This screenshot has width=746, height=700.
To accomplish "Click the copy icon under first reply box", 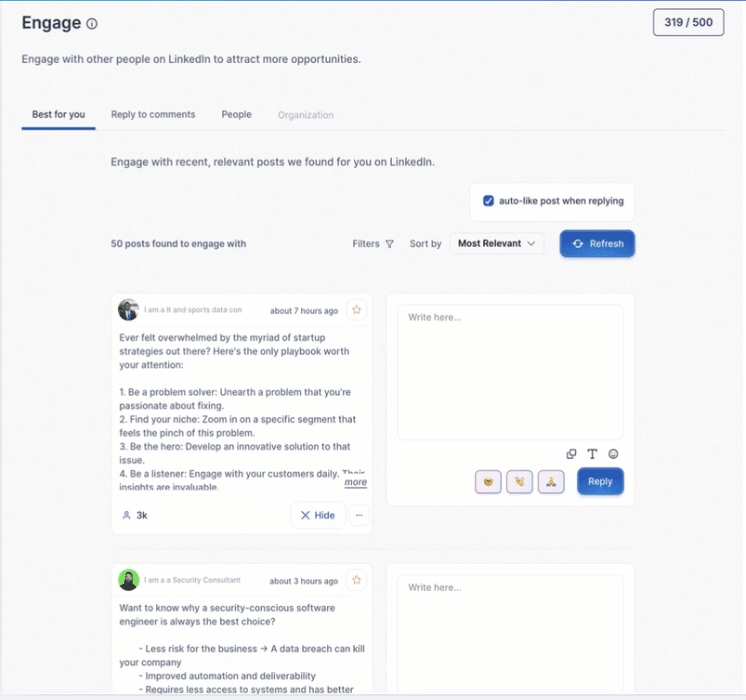I will 571,454.
